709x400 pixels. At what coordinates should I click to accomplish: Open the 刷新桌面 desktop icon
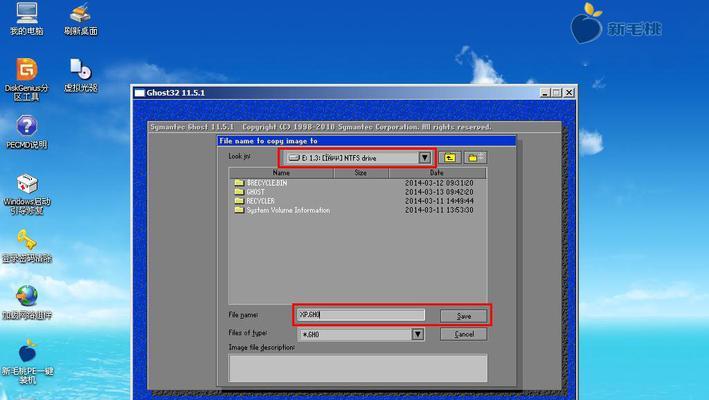point(80,19)
